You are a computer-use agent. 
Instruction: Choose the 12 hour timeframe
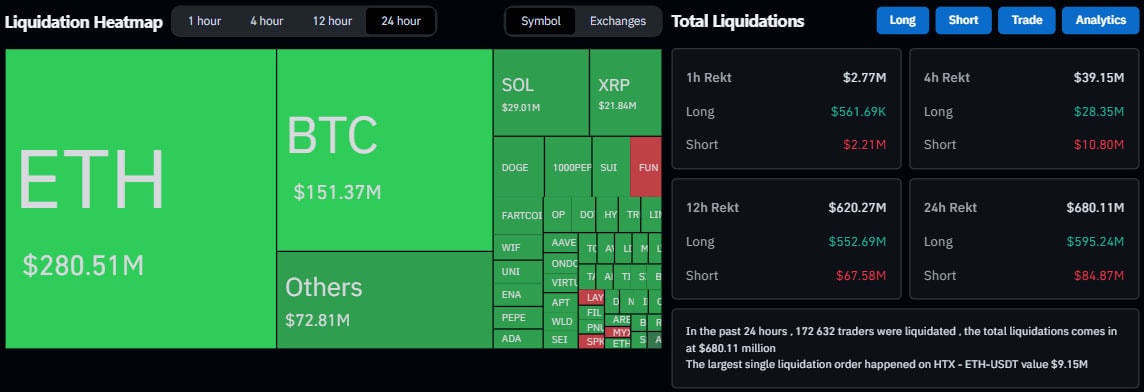point(332,20)
